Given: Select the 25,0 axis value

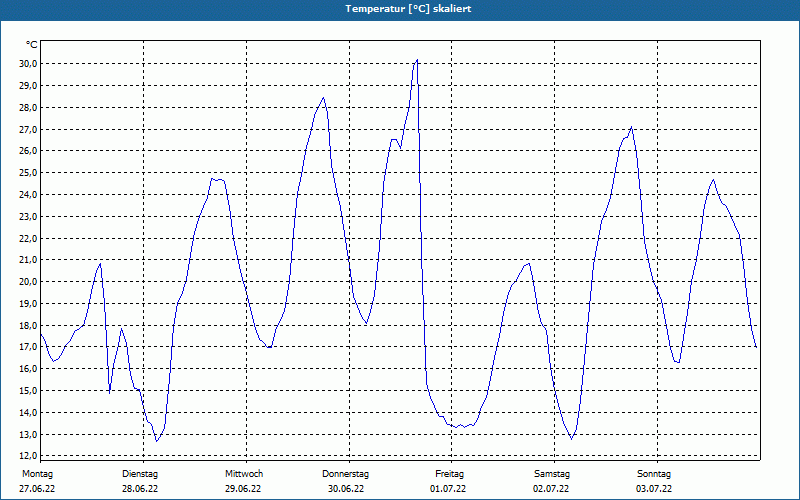Looking at the screenshot, I should [x=27, y=173].
